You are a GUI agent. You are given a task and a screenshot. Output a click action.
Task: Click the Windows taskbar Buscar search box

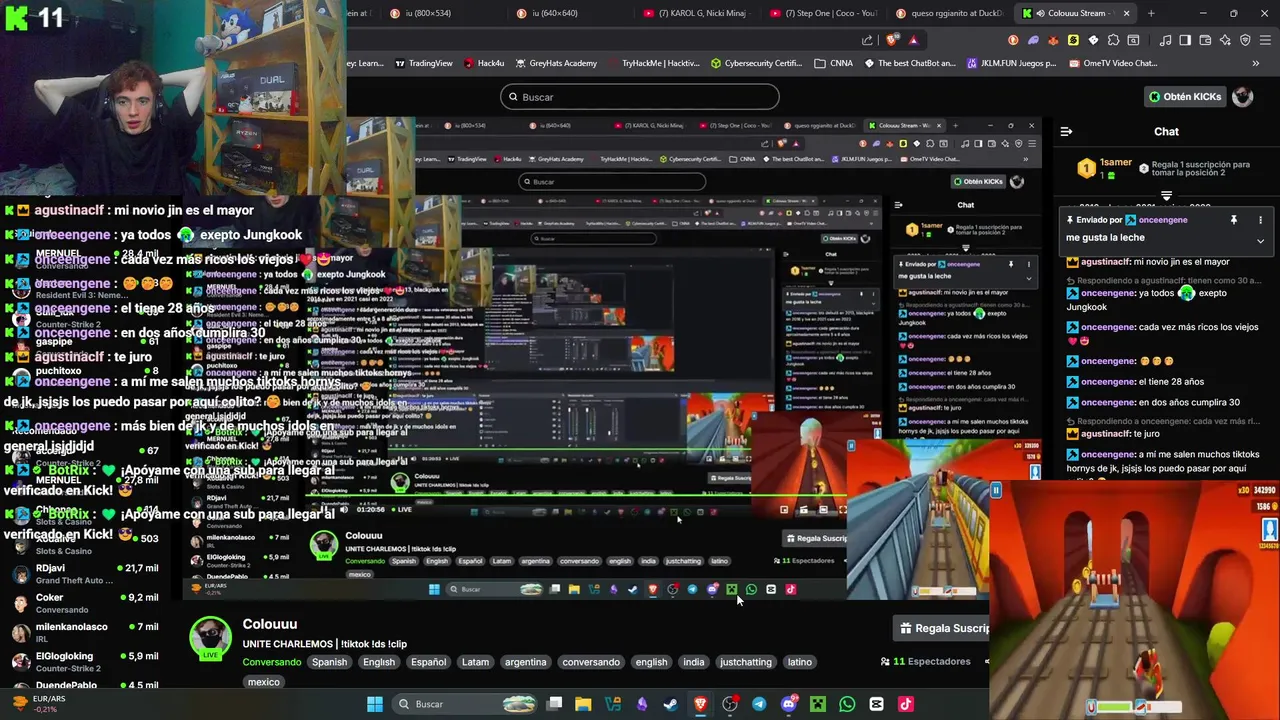tap(463, 704)
